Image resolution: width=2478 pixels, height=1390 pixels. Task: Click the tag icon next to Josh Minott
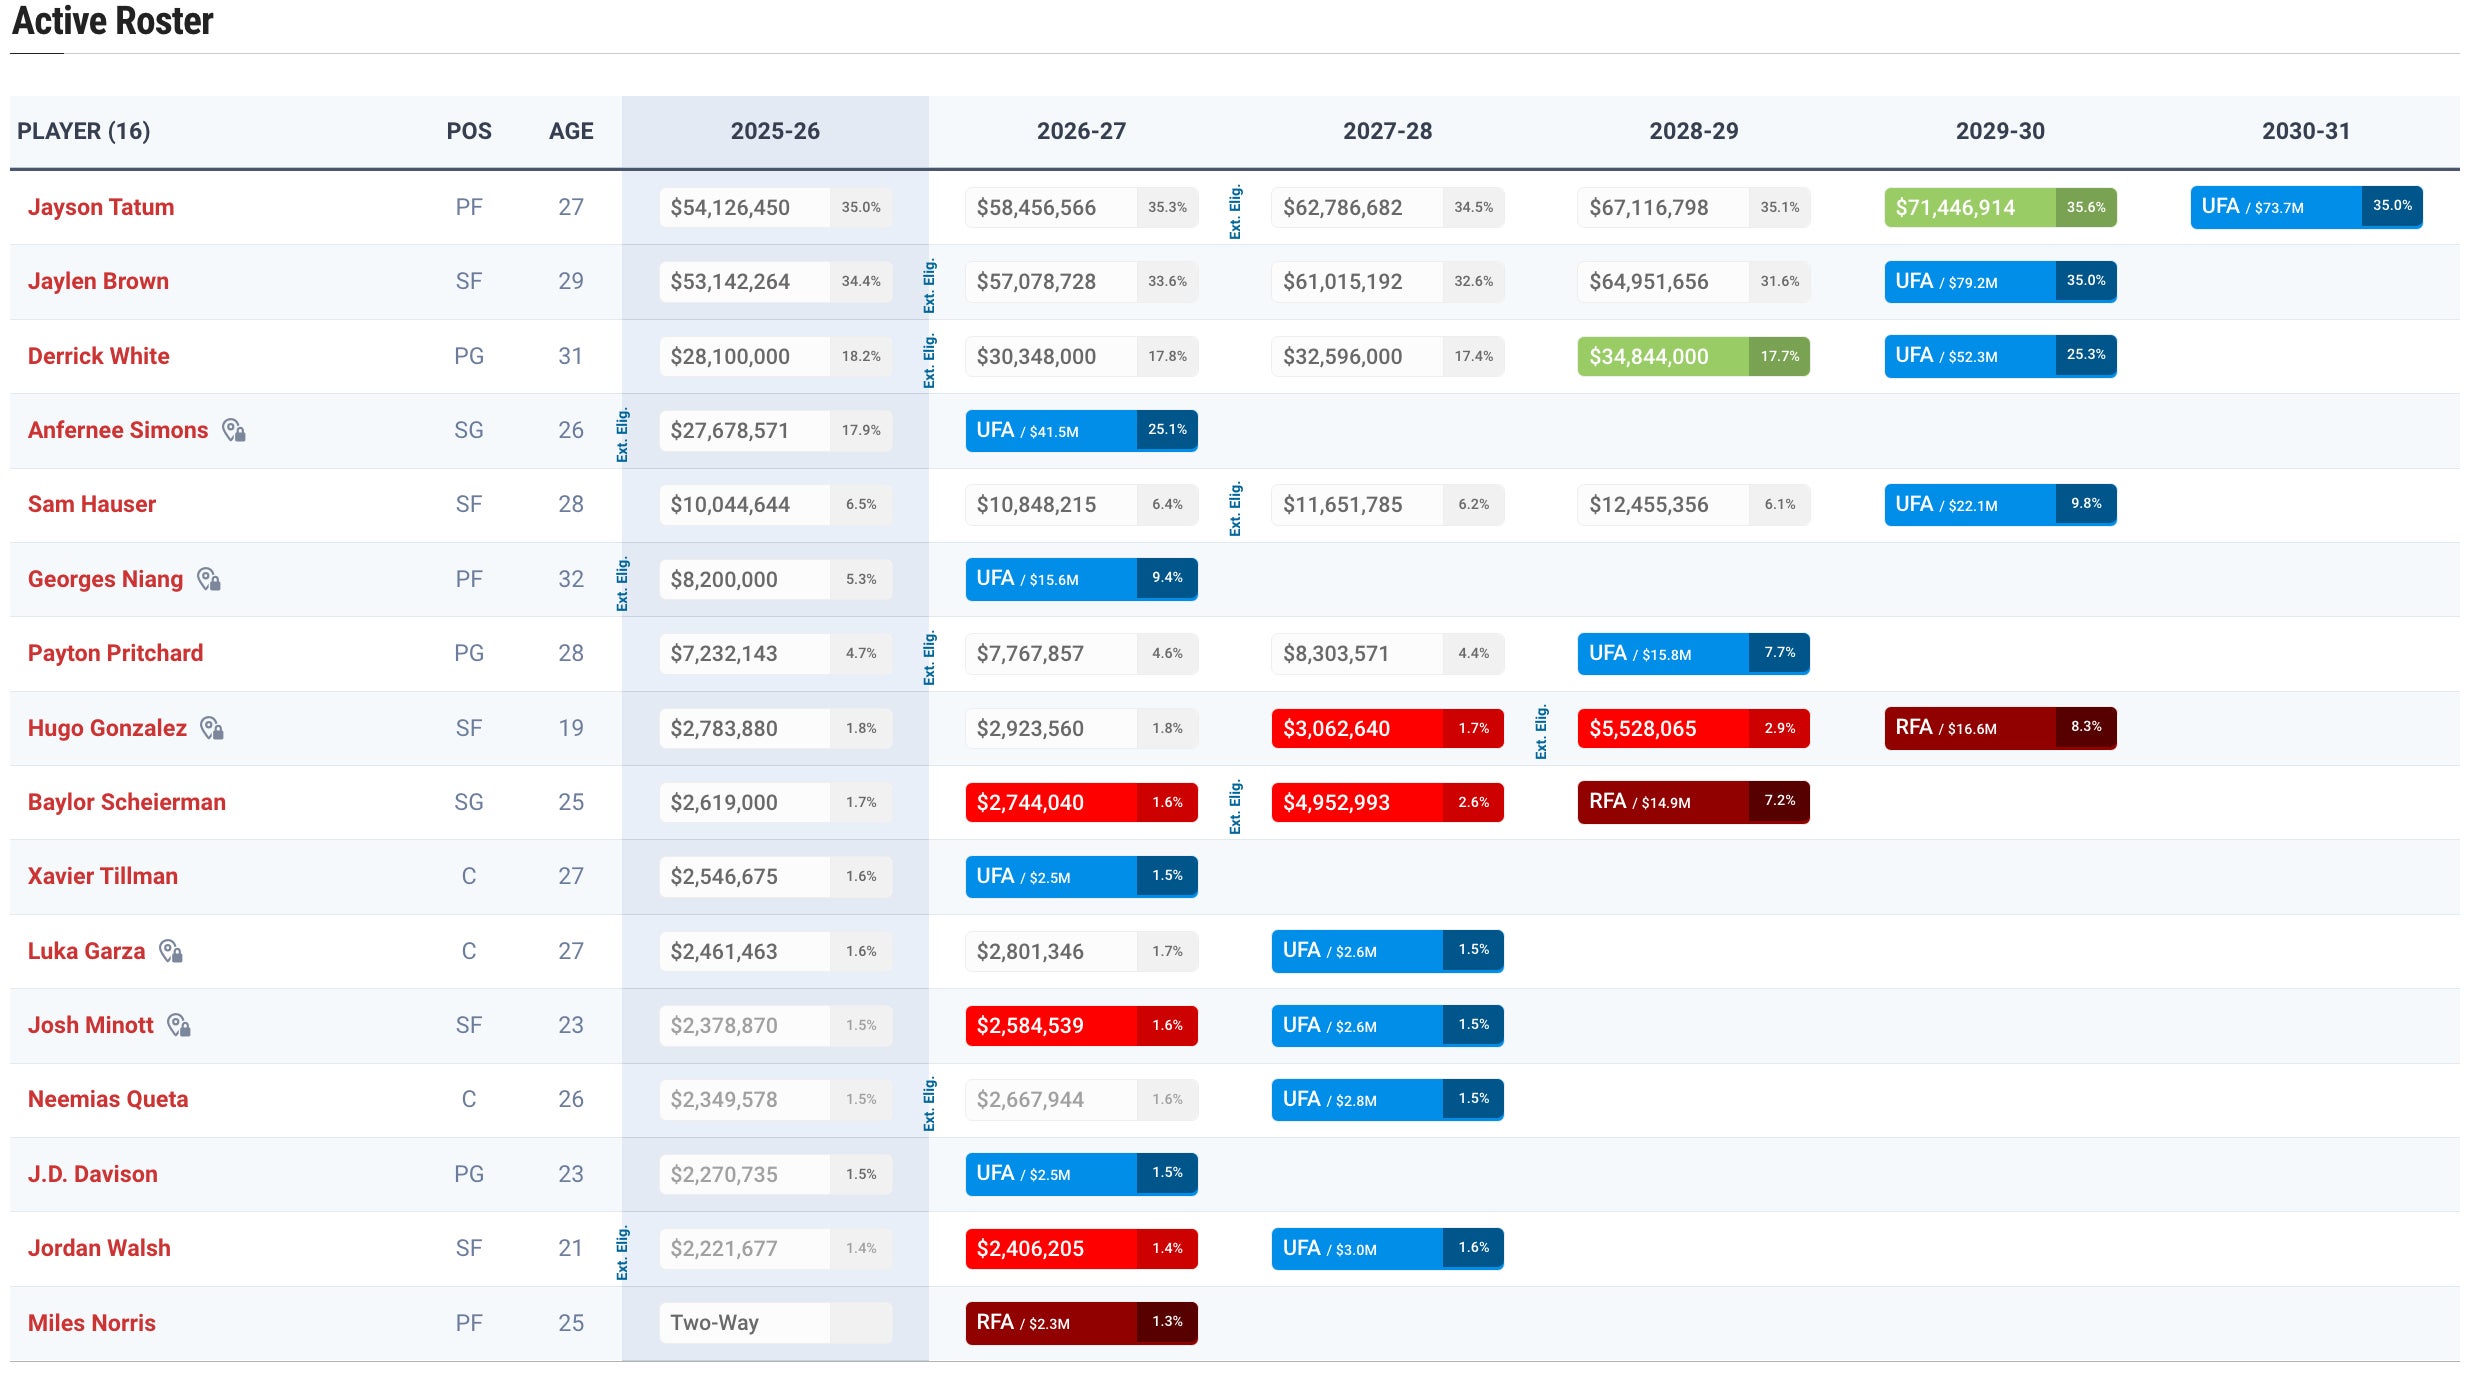(x=179, y=1025)
